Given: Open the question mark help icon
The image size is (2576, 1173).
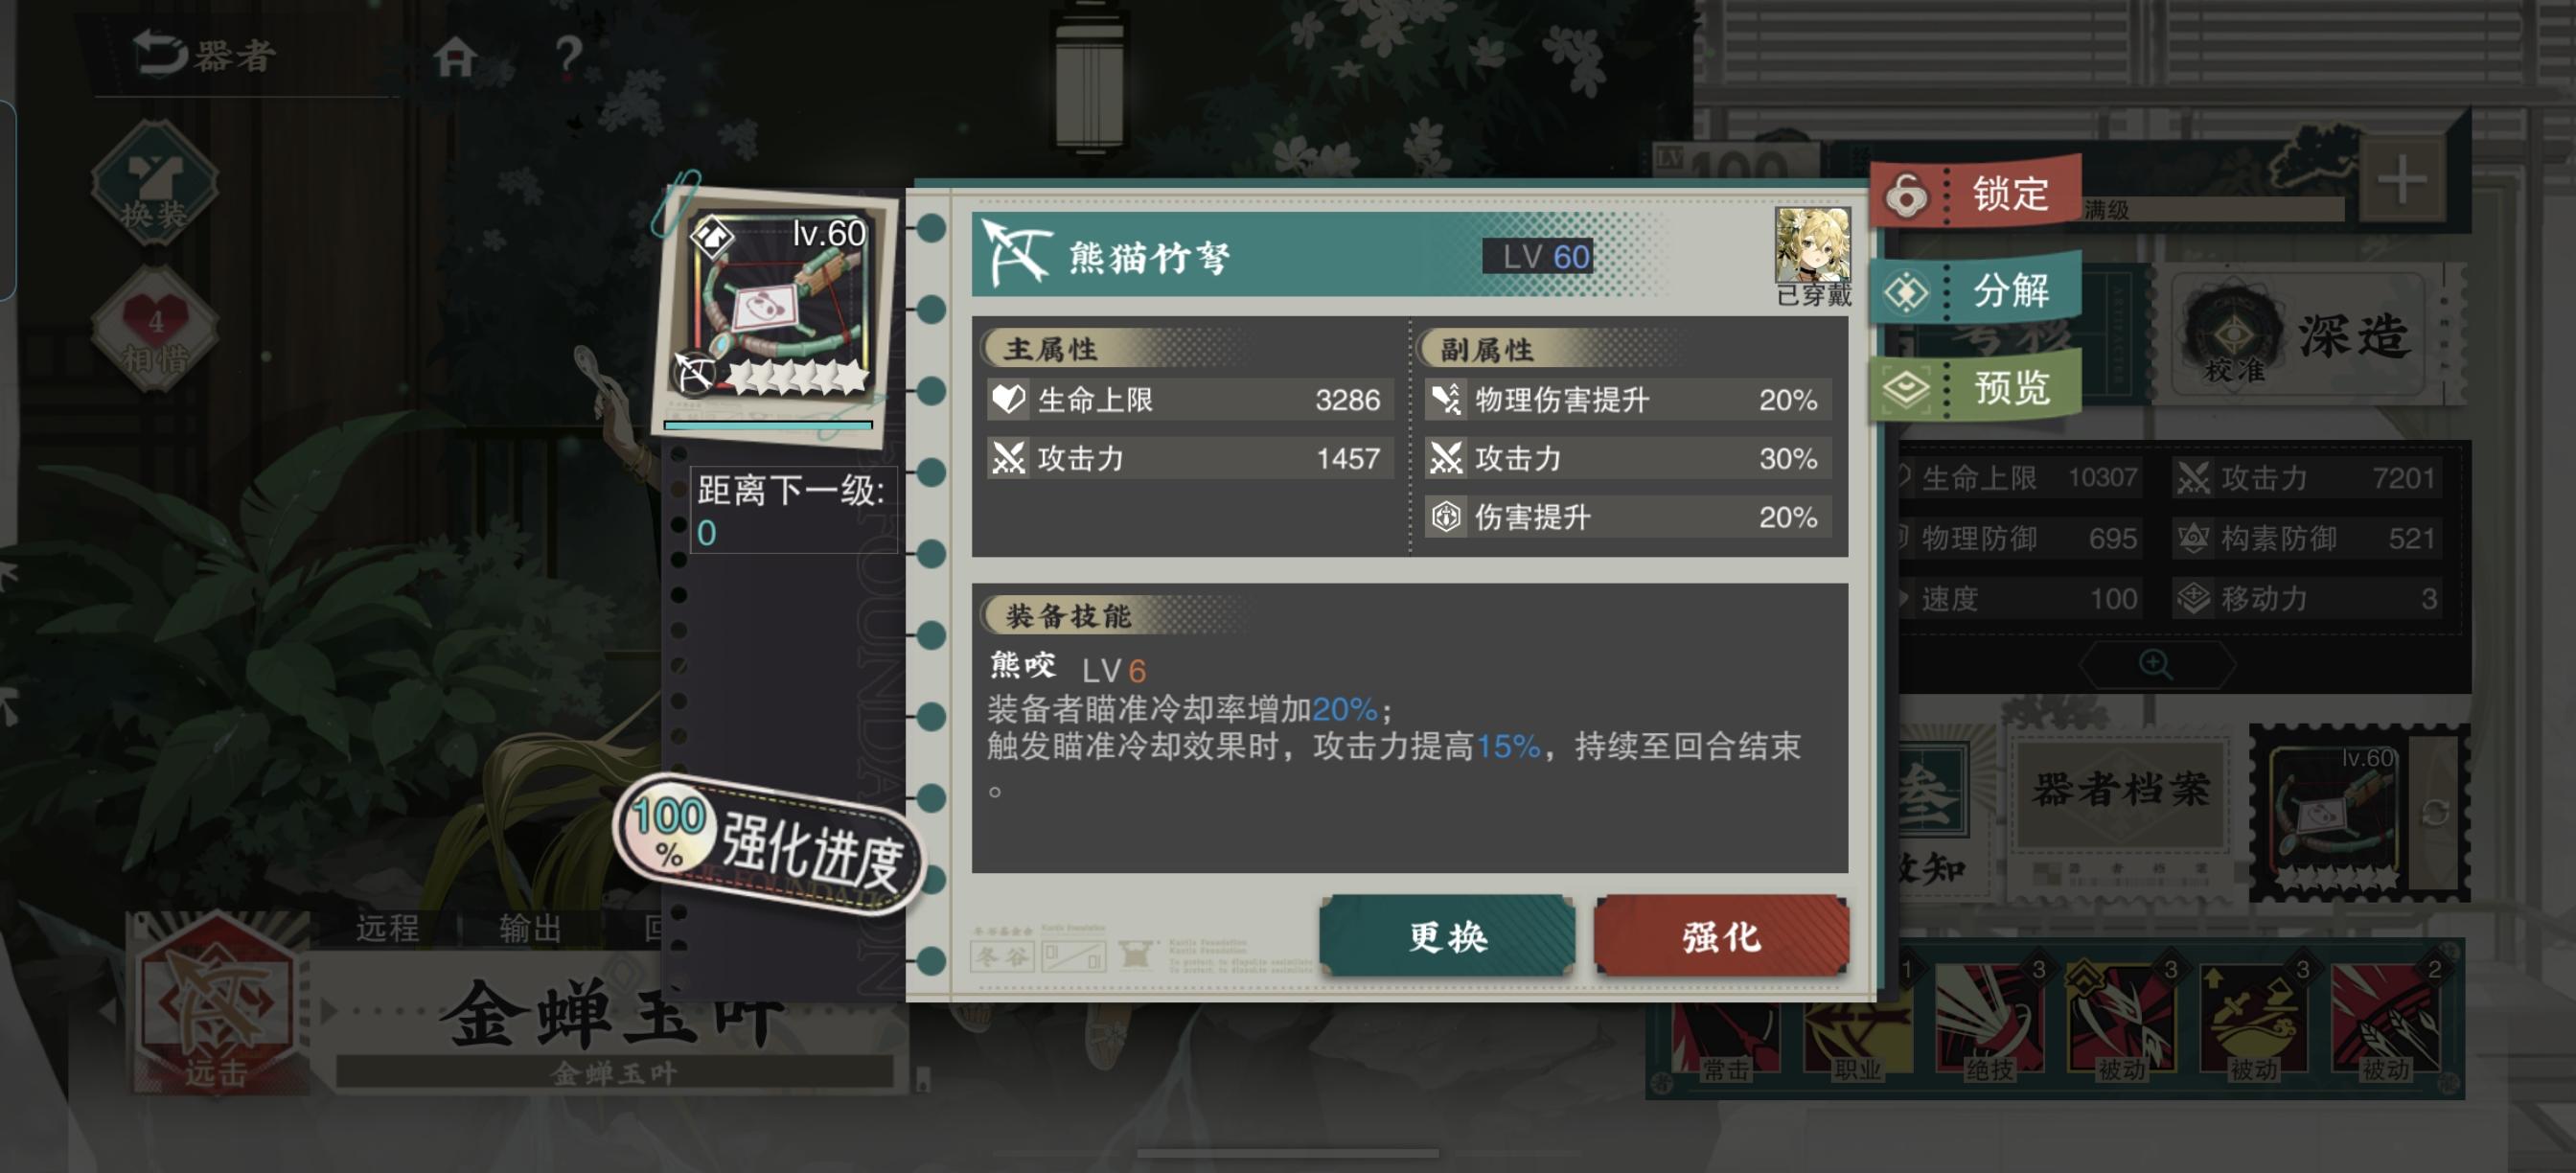Looking at the screenshot, I should pyautogui.click(x=568, y=56).
